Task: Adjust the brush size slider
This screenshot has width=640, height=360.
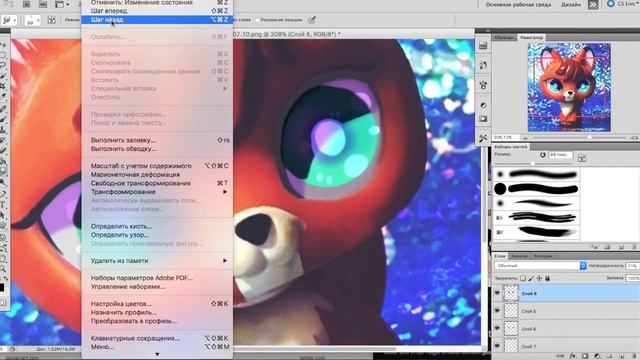Action: 532,163
